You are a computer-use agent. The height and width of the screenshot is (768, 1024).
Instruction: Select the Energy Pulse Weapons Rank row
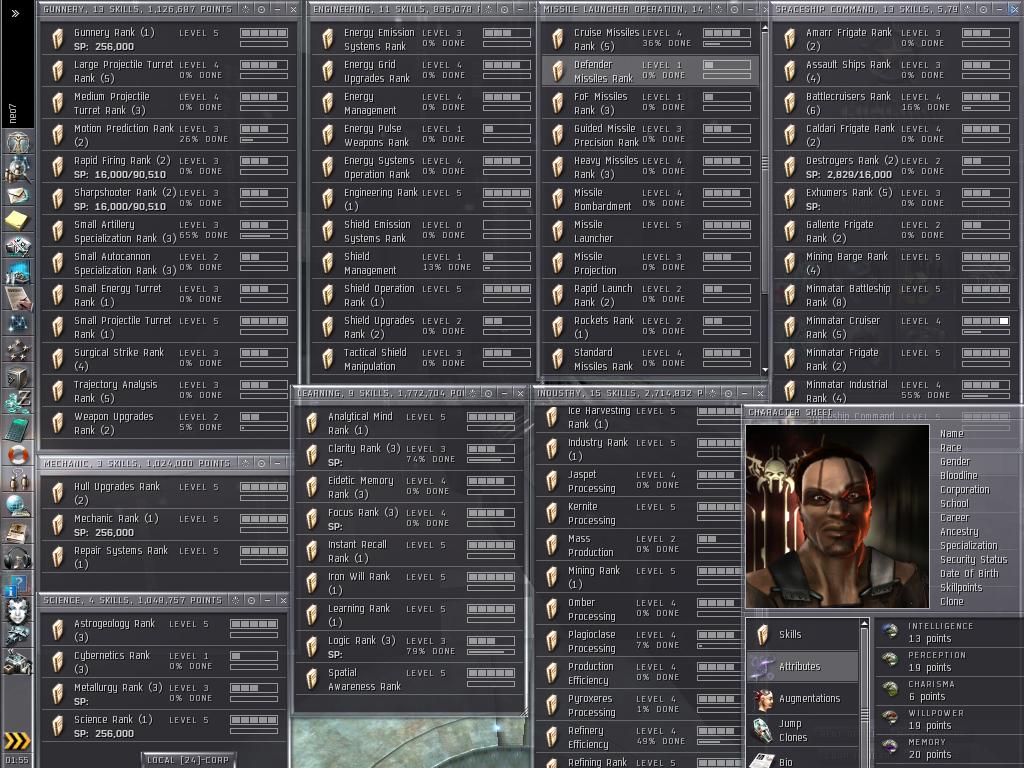424,135
